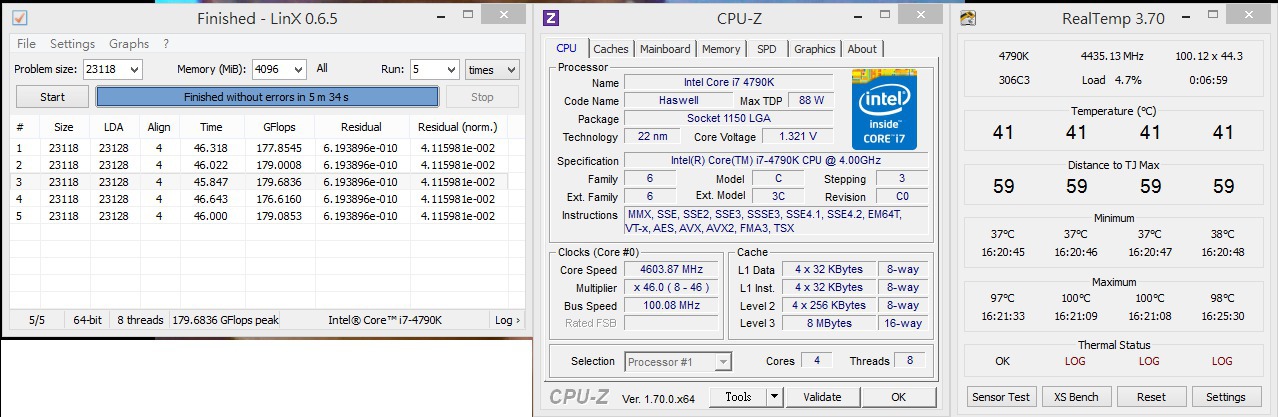Screen dimensions: 1278x417
Task: Click the Core Voltage value 1.321 V
Action: [x=796, y=136]
